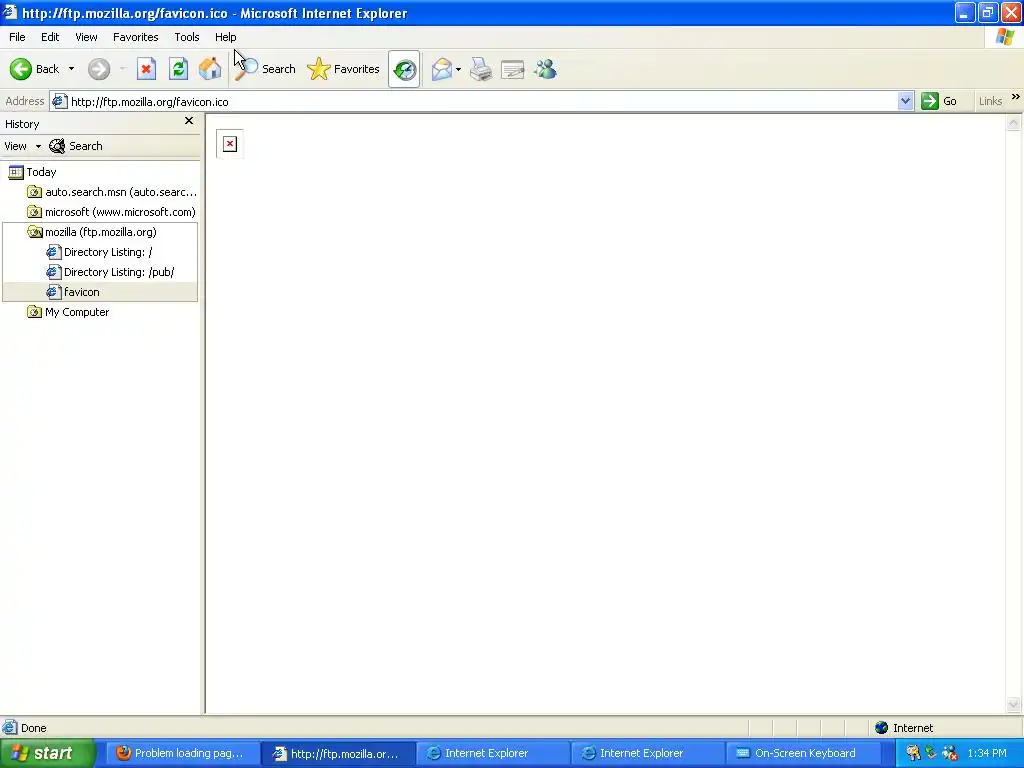The width and height of the screenshot is (1024, 768).
Task: Open the History pane View dropdown
Action: tap(22, 146)
